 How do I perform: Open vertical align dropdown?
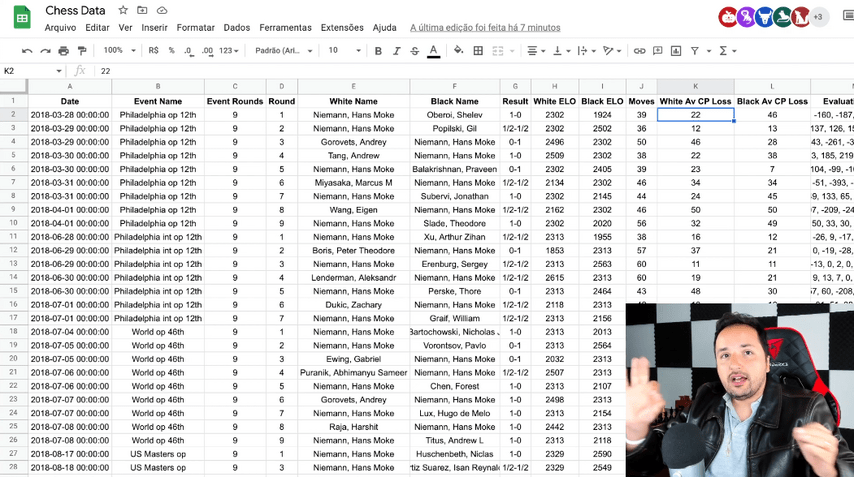click(561, 51)
